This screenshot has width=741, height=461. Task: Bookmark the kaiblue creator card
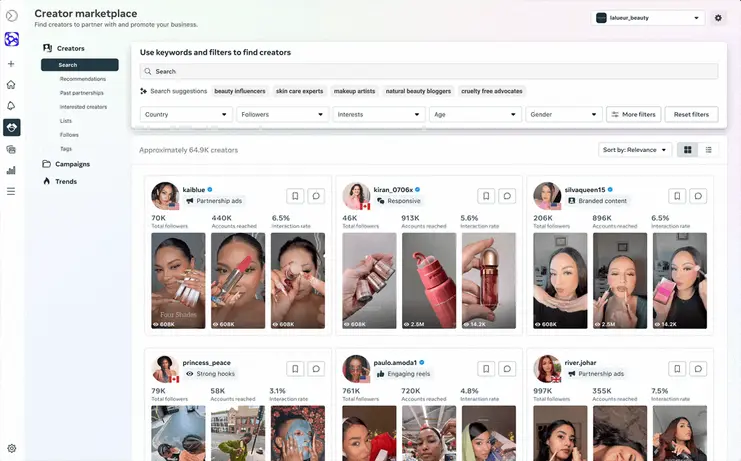pos(295,196)
